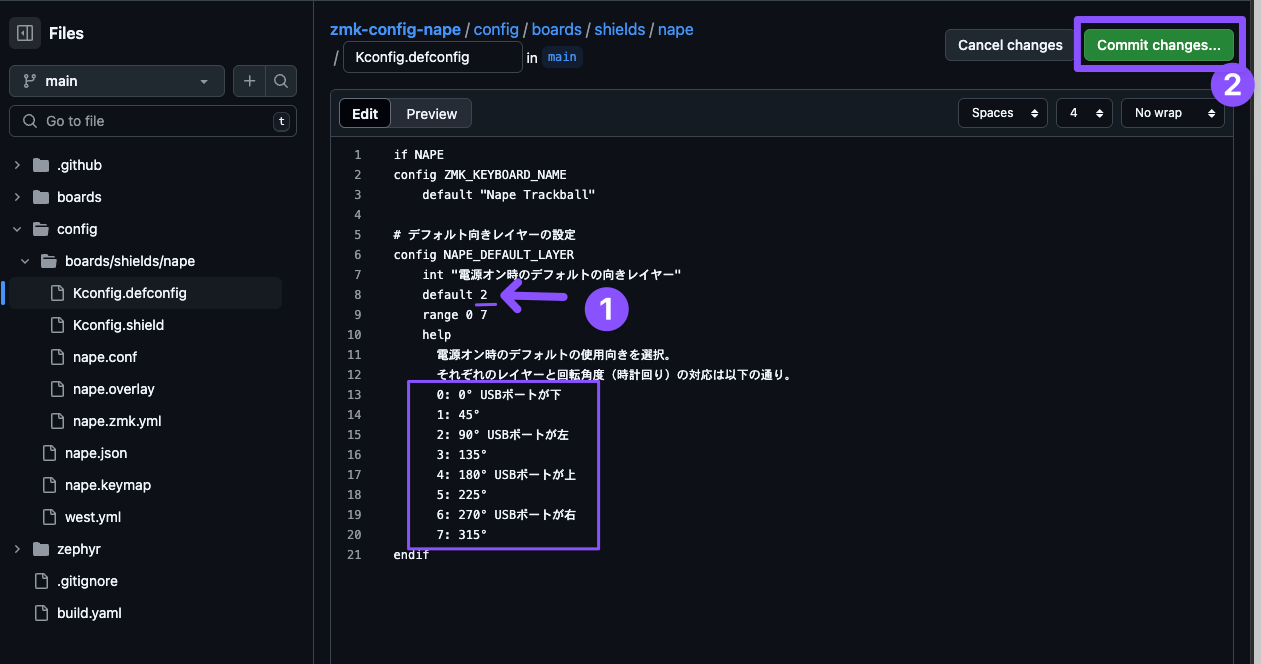The width and height of the screenshot is (1261, 664).
Task: Open .gitignore file
Action: [x=86, y=581]
